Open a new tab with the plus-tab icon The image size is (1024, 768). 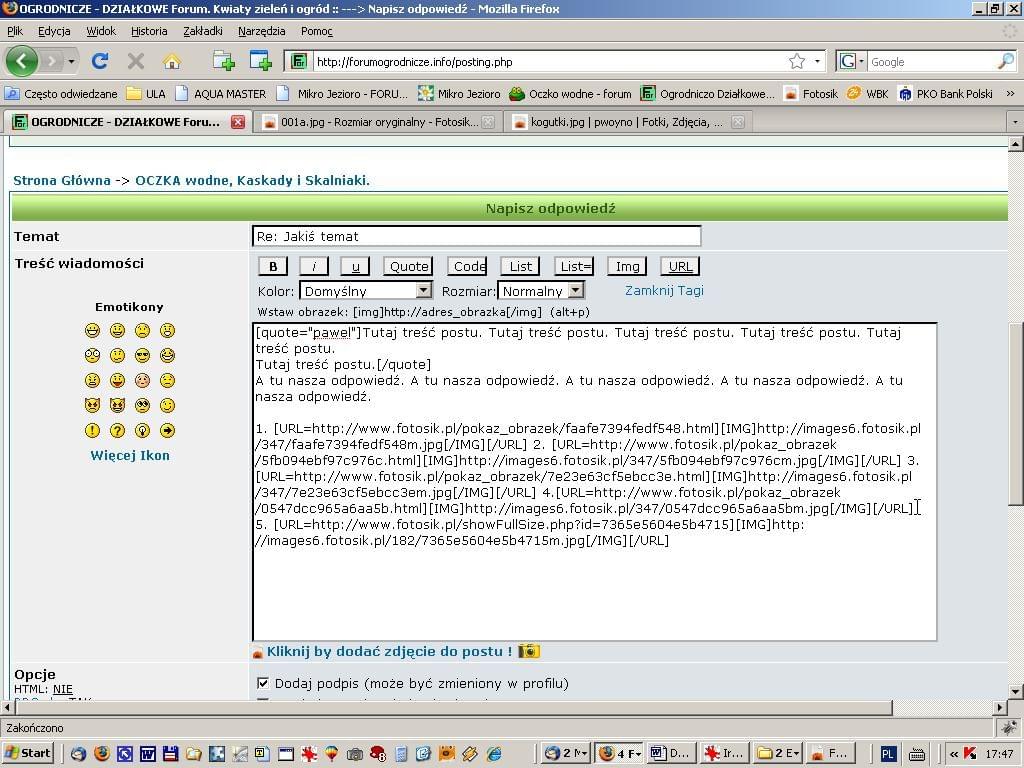coord(223,61)
